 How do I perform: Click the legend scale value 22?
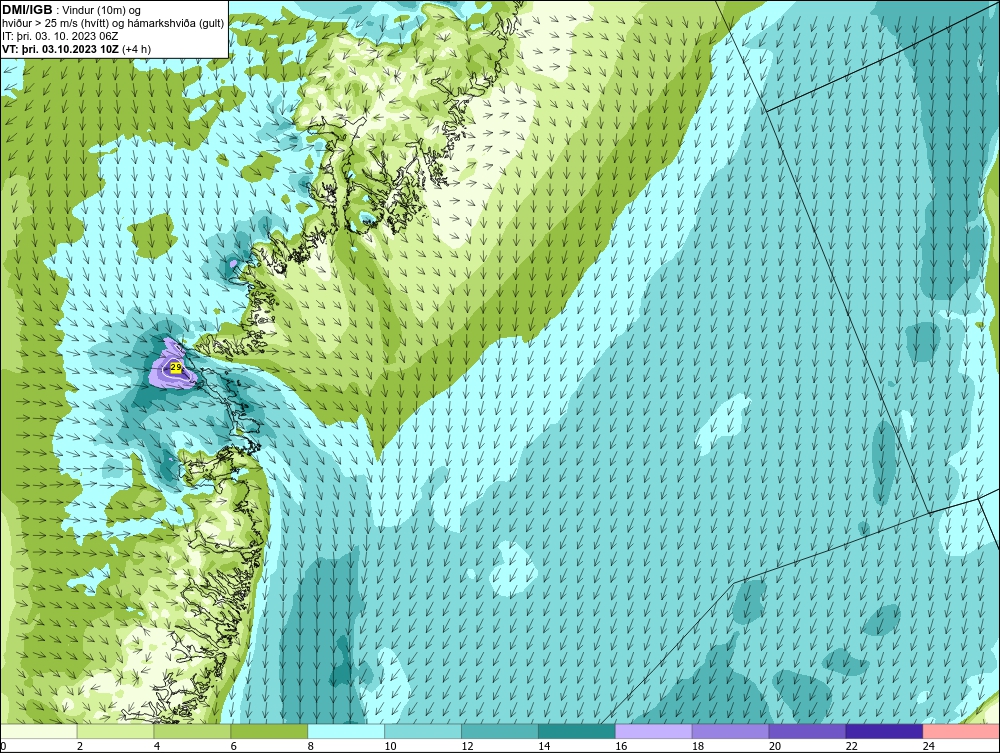coord(851,746)
